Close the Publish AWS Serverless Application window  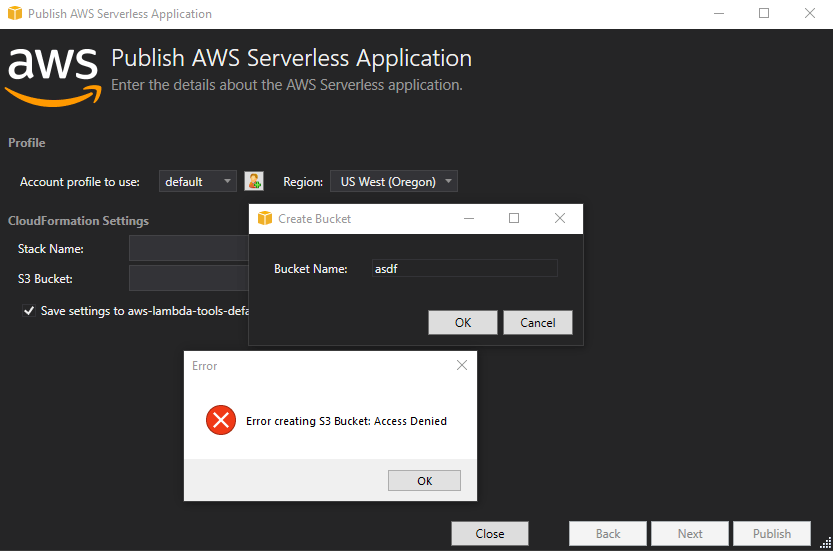coord(810,13)
